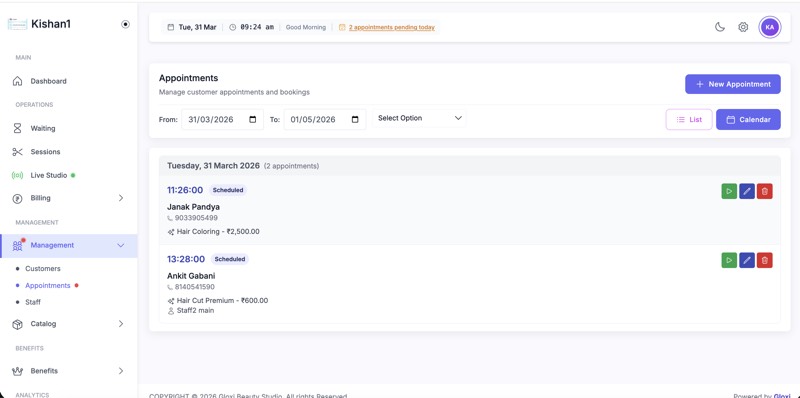The width and height of the screenshot is (800, 398).
Task: Click the Dashboard home icon
Action: pyautogui.click(x=17, y=81)
